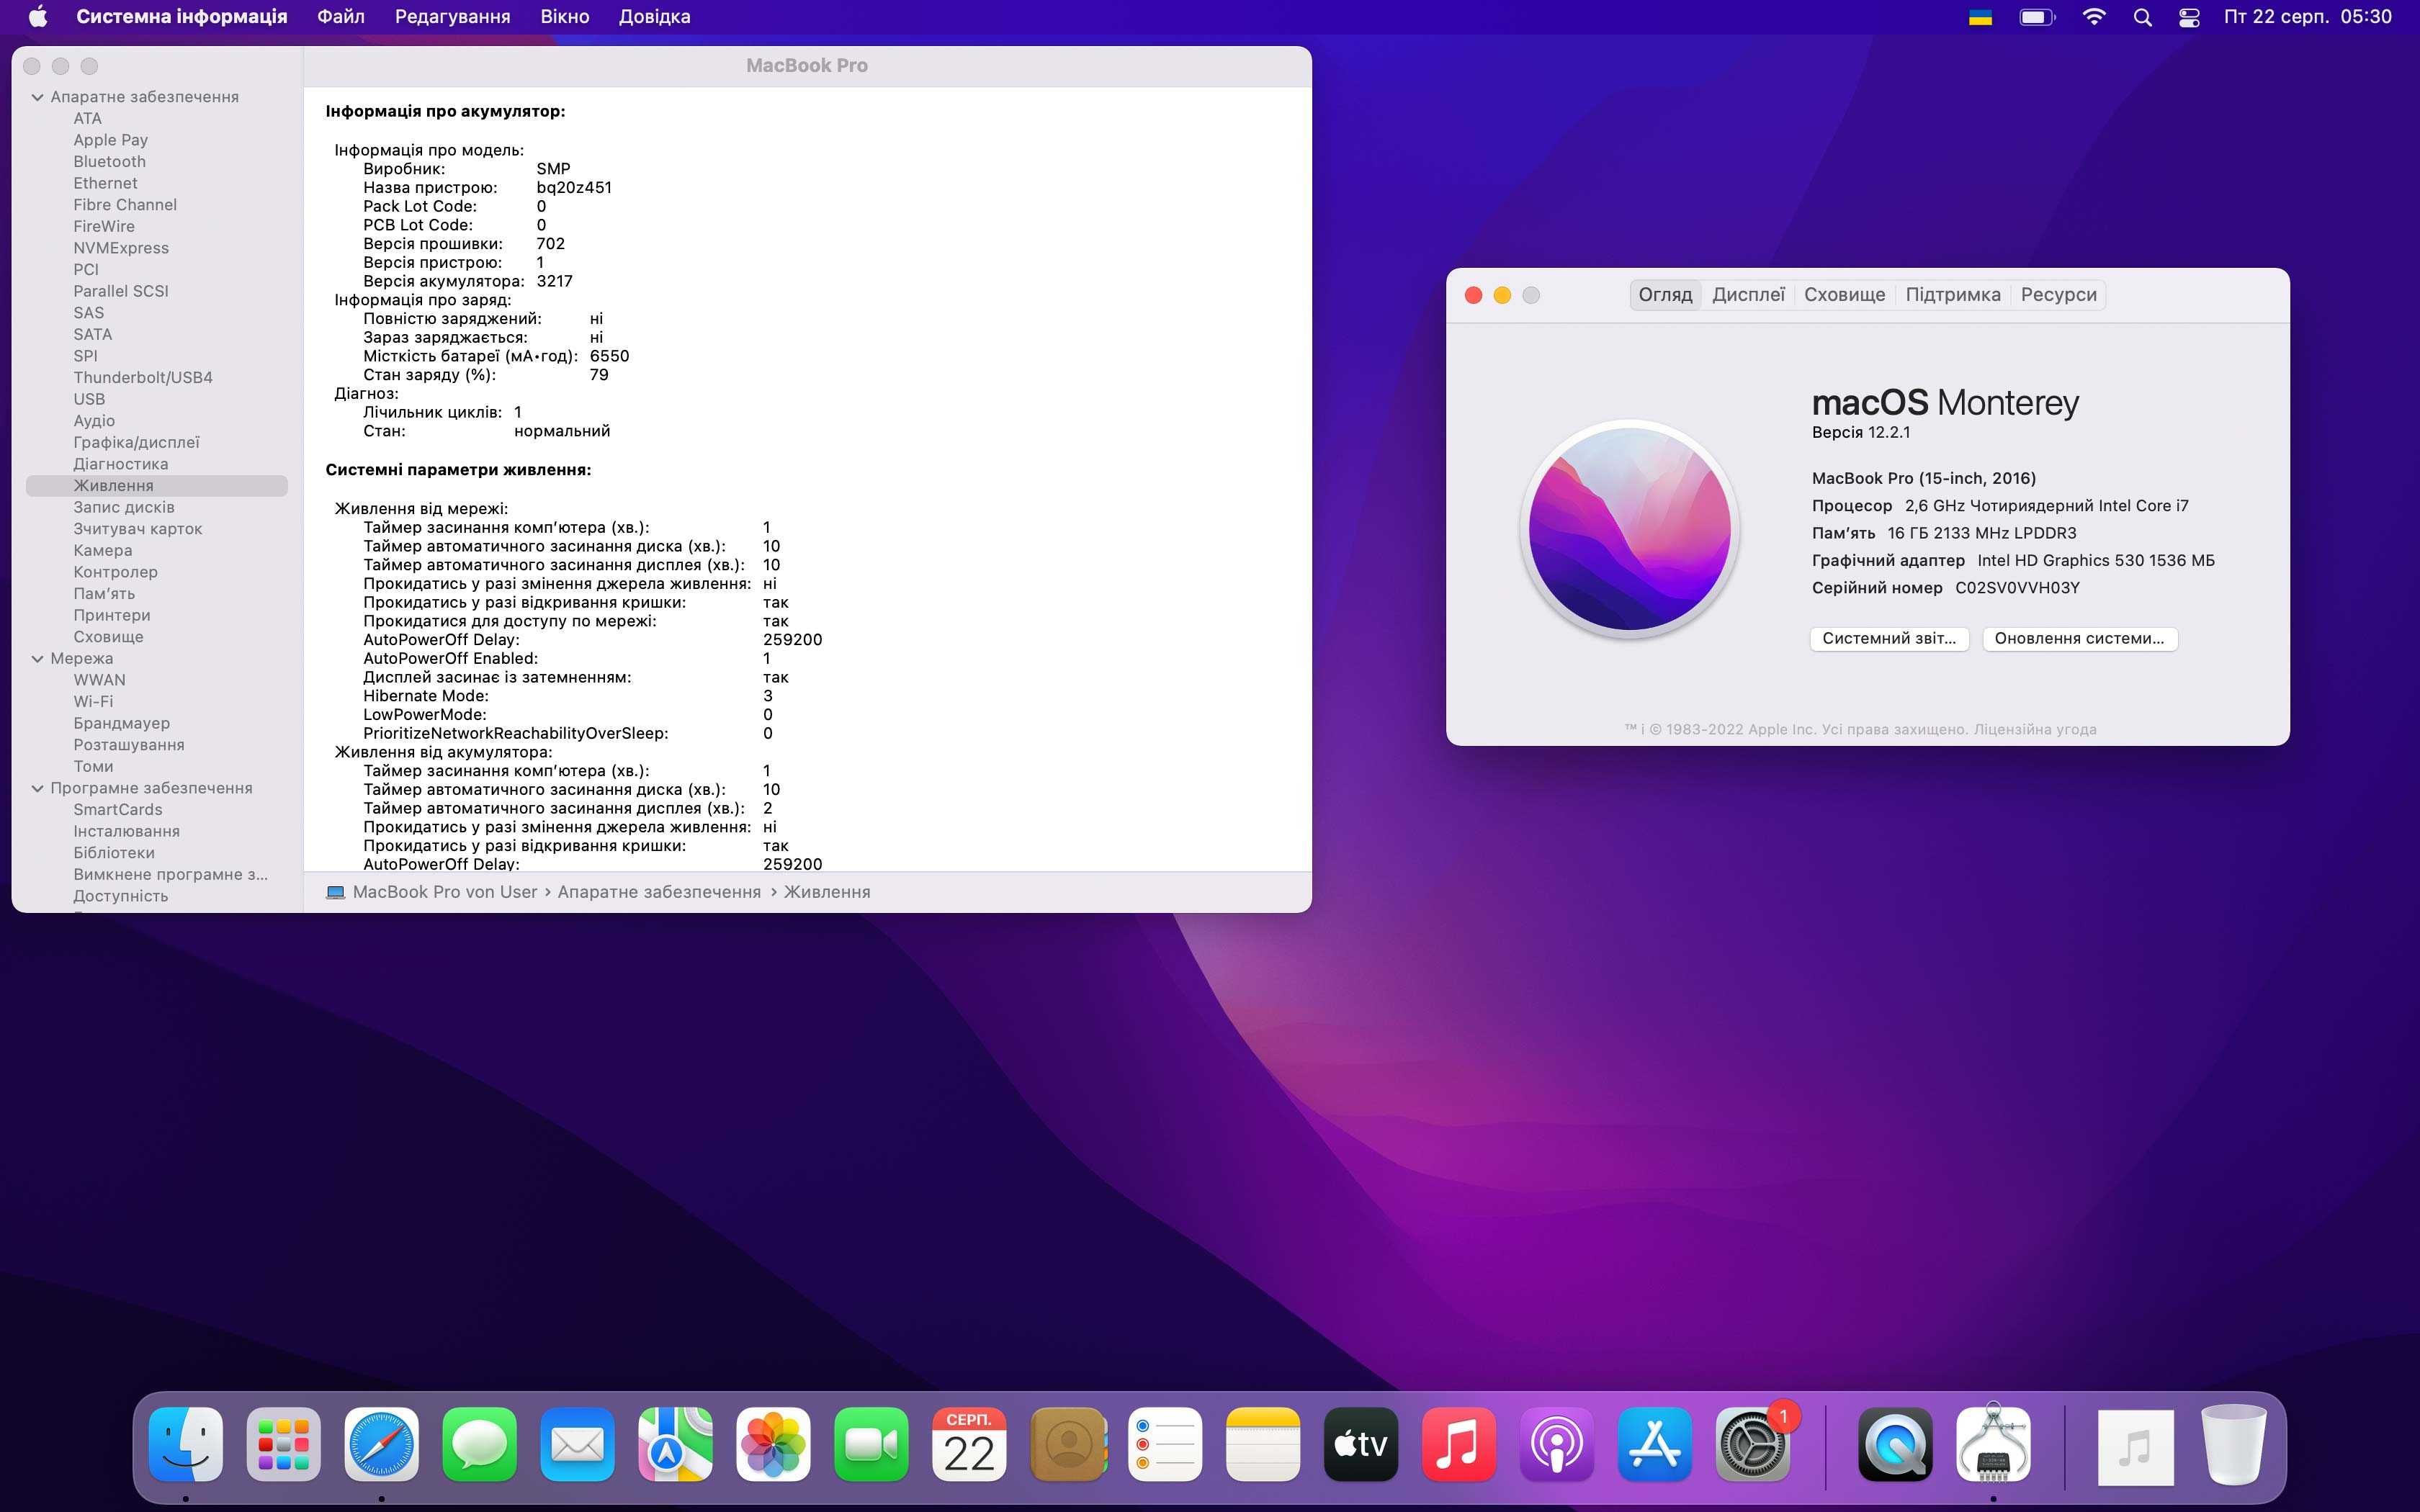The height and width of the screenshot is (1512, 2420).
Task: Click the Wi-Fi status icon
Action: (2094, 16)
